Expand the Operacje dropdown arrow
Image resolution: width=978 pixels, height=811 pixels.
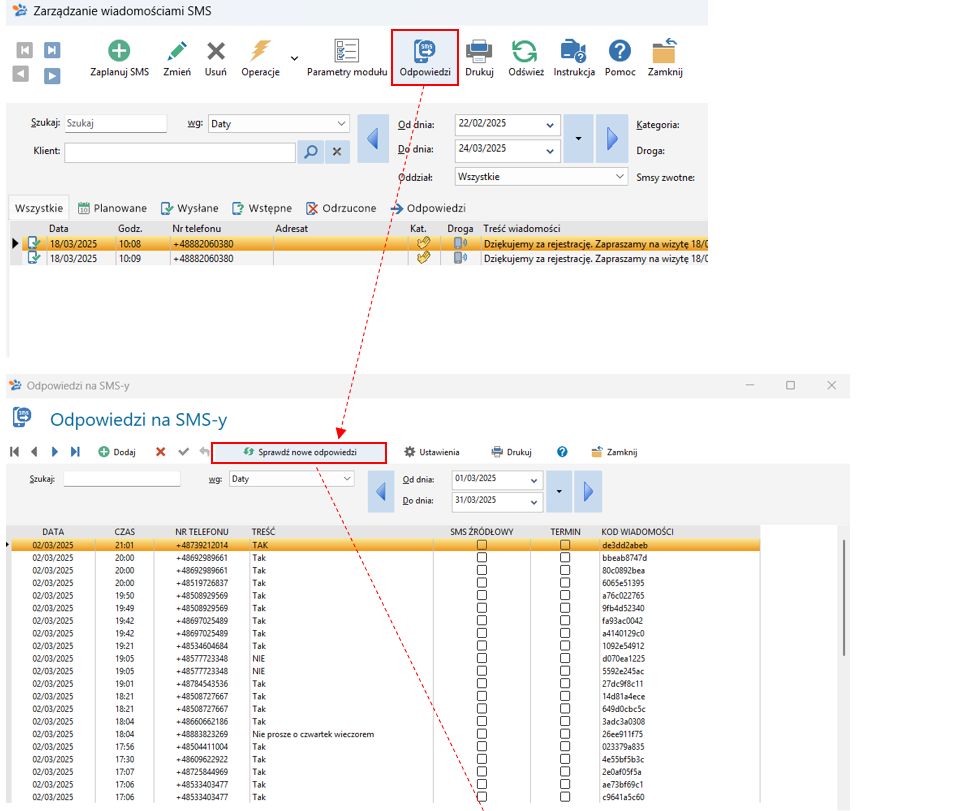coord(294,59)
